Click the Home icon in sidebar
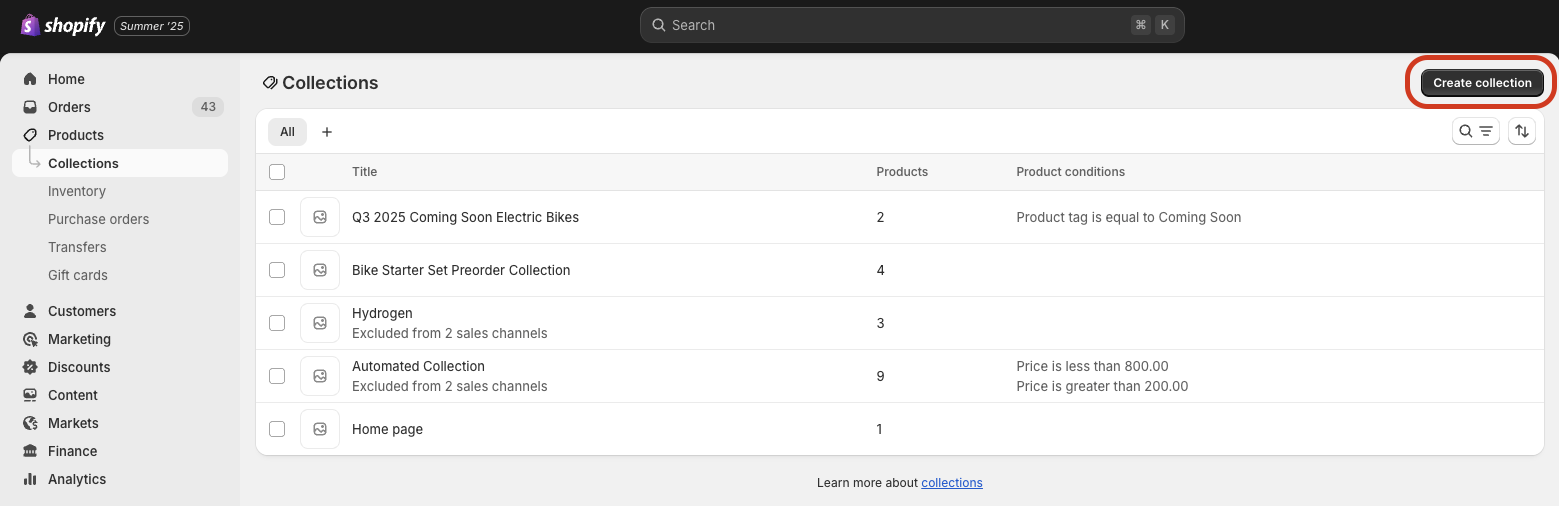 30,79
